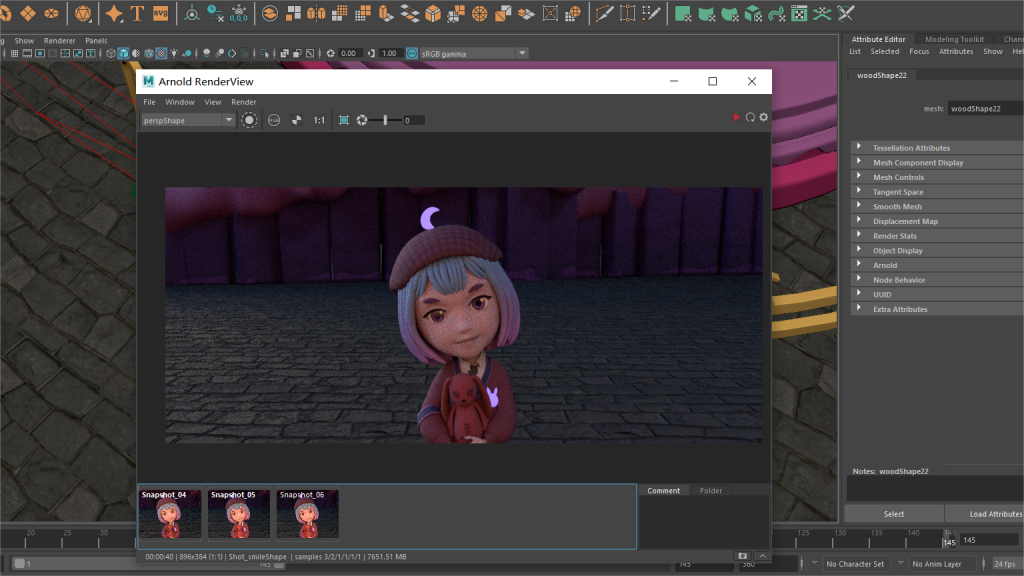Switch to the Folder tab in RenderView
The width and height of the screenshot is (1024, 576).
coord(711,490)
